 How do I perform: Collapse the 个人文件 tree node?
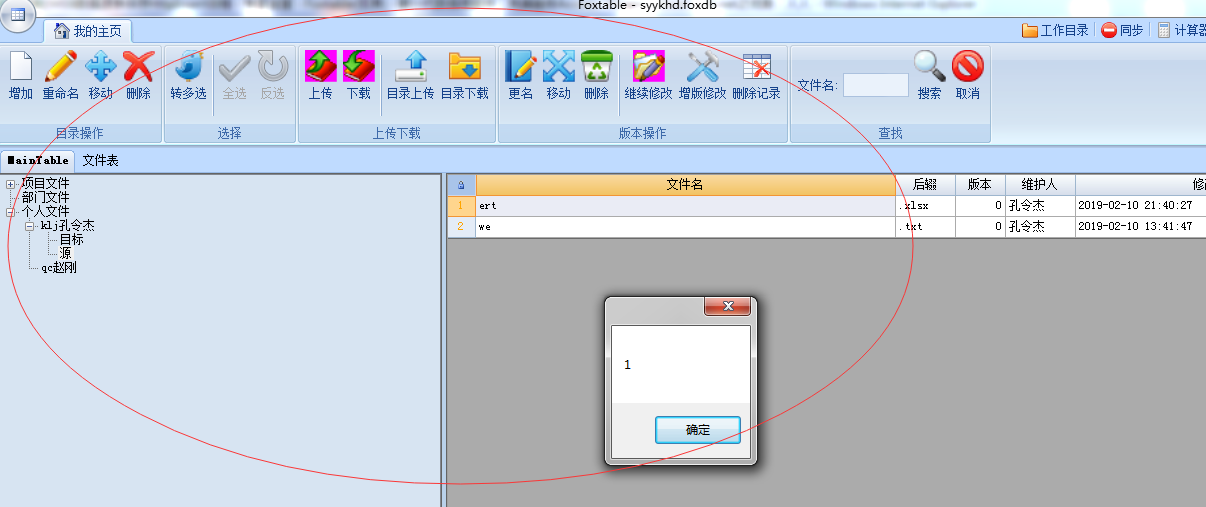[x=11, y=211]
